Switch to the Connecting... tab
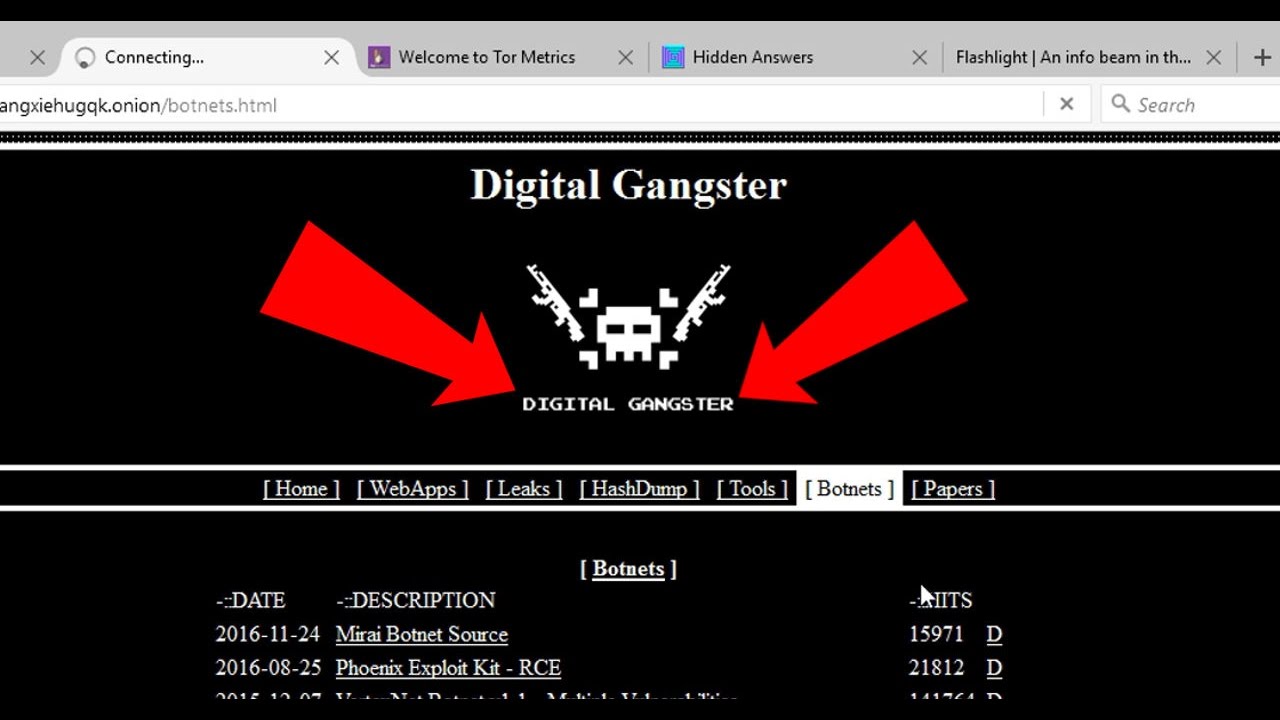The image size is (1280, 720). [208, 57]
